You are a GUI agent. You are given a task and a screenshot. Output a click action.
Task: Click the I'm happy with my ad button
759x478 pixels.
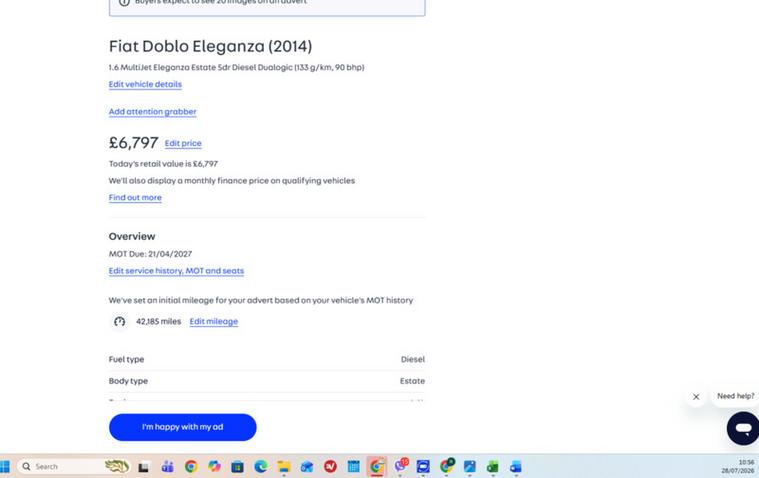(182, 427)
